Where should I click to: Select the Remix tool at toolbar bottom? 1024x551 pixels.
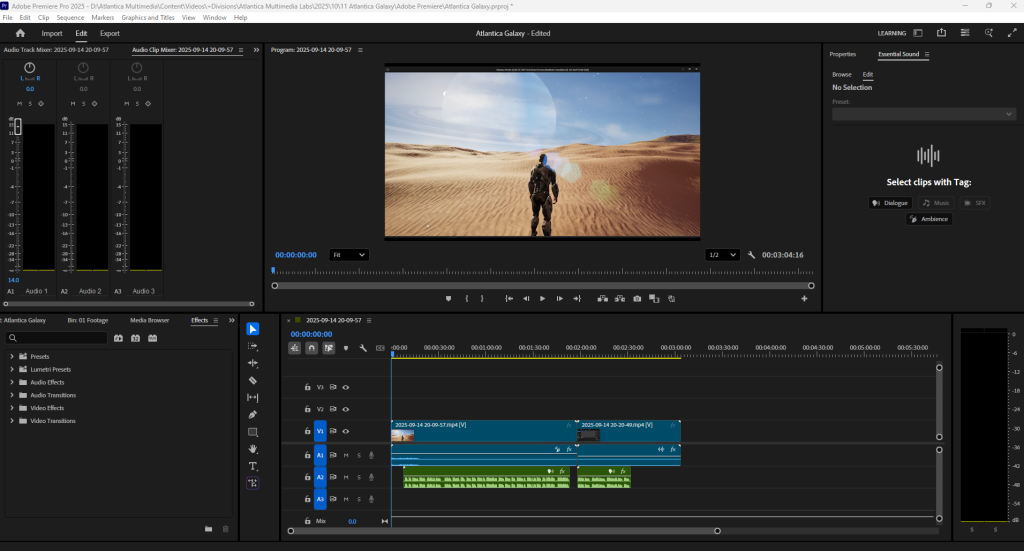click(253, 483)
